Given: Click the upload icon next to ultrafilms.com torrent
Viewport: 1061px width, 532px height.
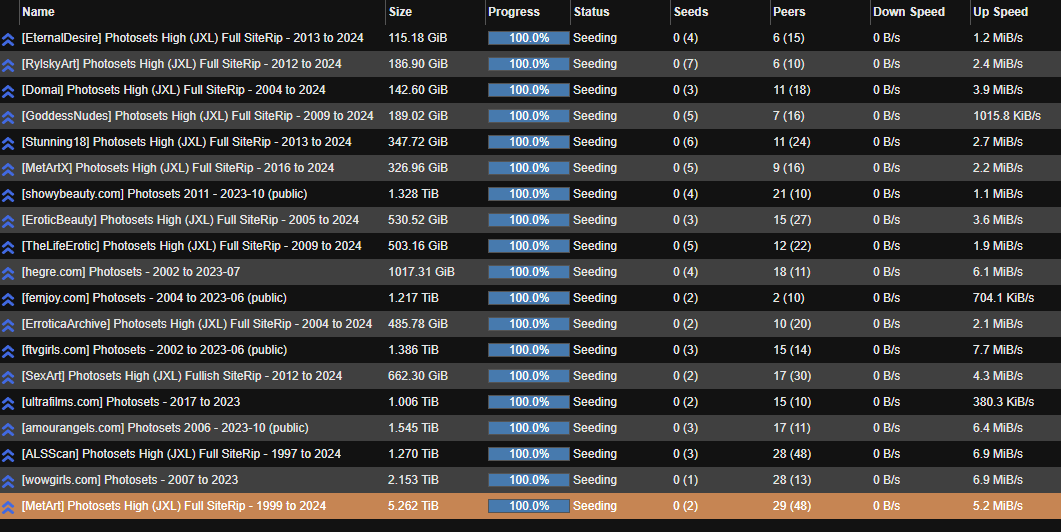Looking at the screenshot, I should pos(8,402).
